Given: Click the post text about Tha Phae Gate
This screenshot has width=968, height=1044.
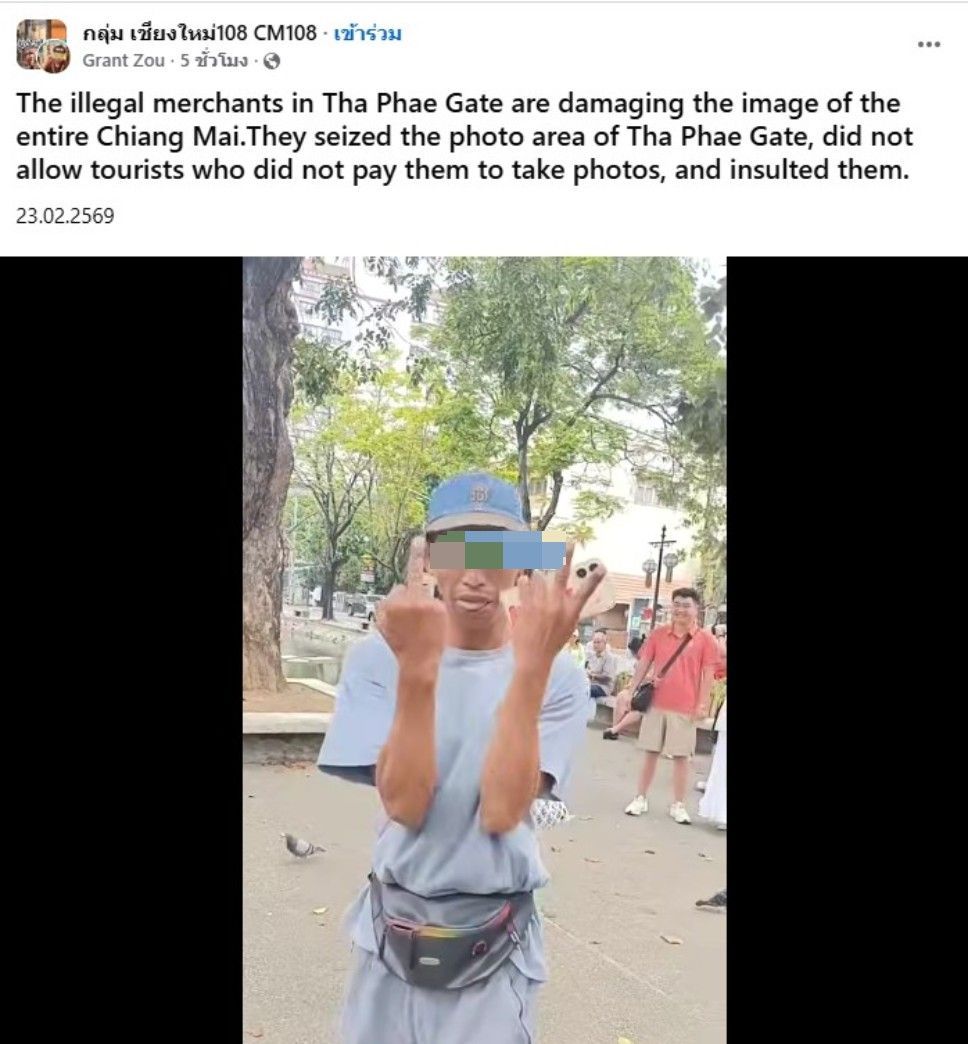Looking at the screenshot, I should click(x=464, y=136).
